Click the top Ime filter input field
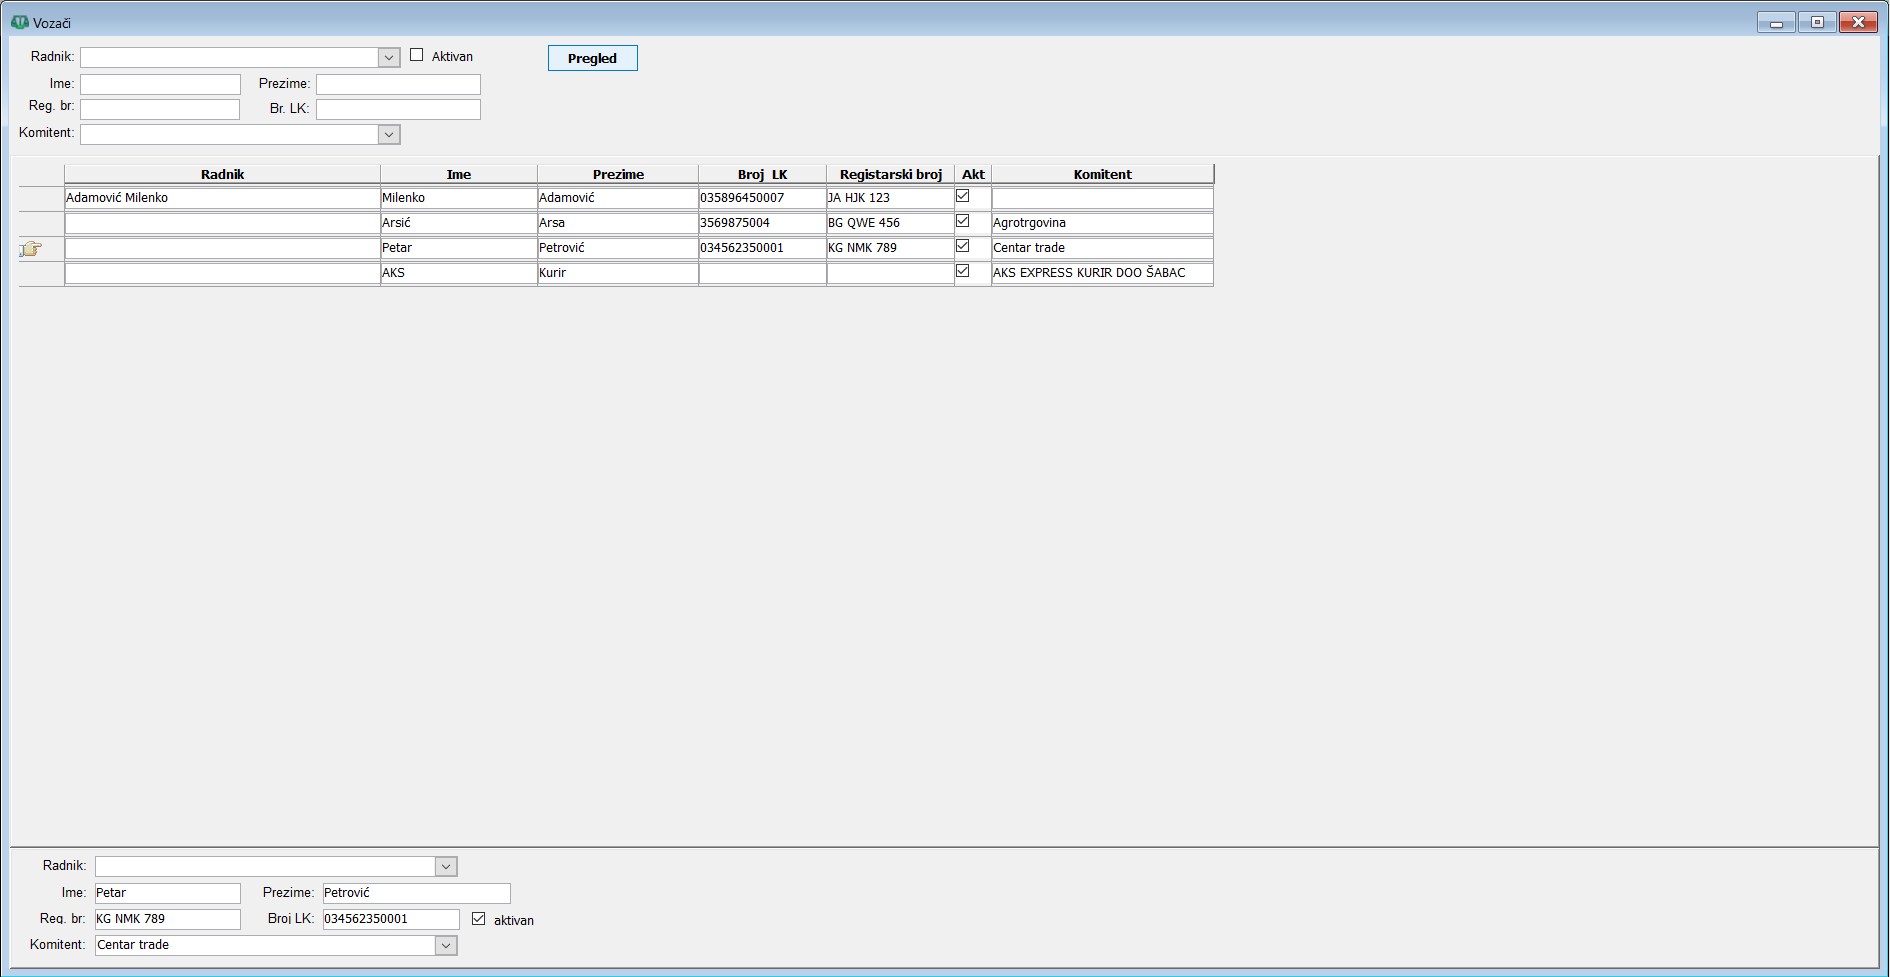This screenshot has height=977, width=1890. click(160, 85)
